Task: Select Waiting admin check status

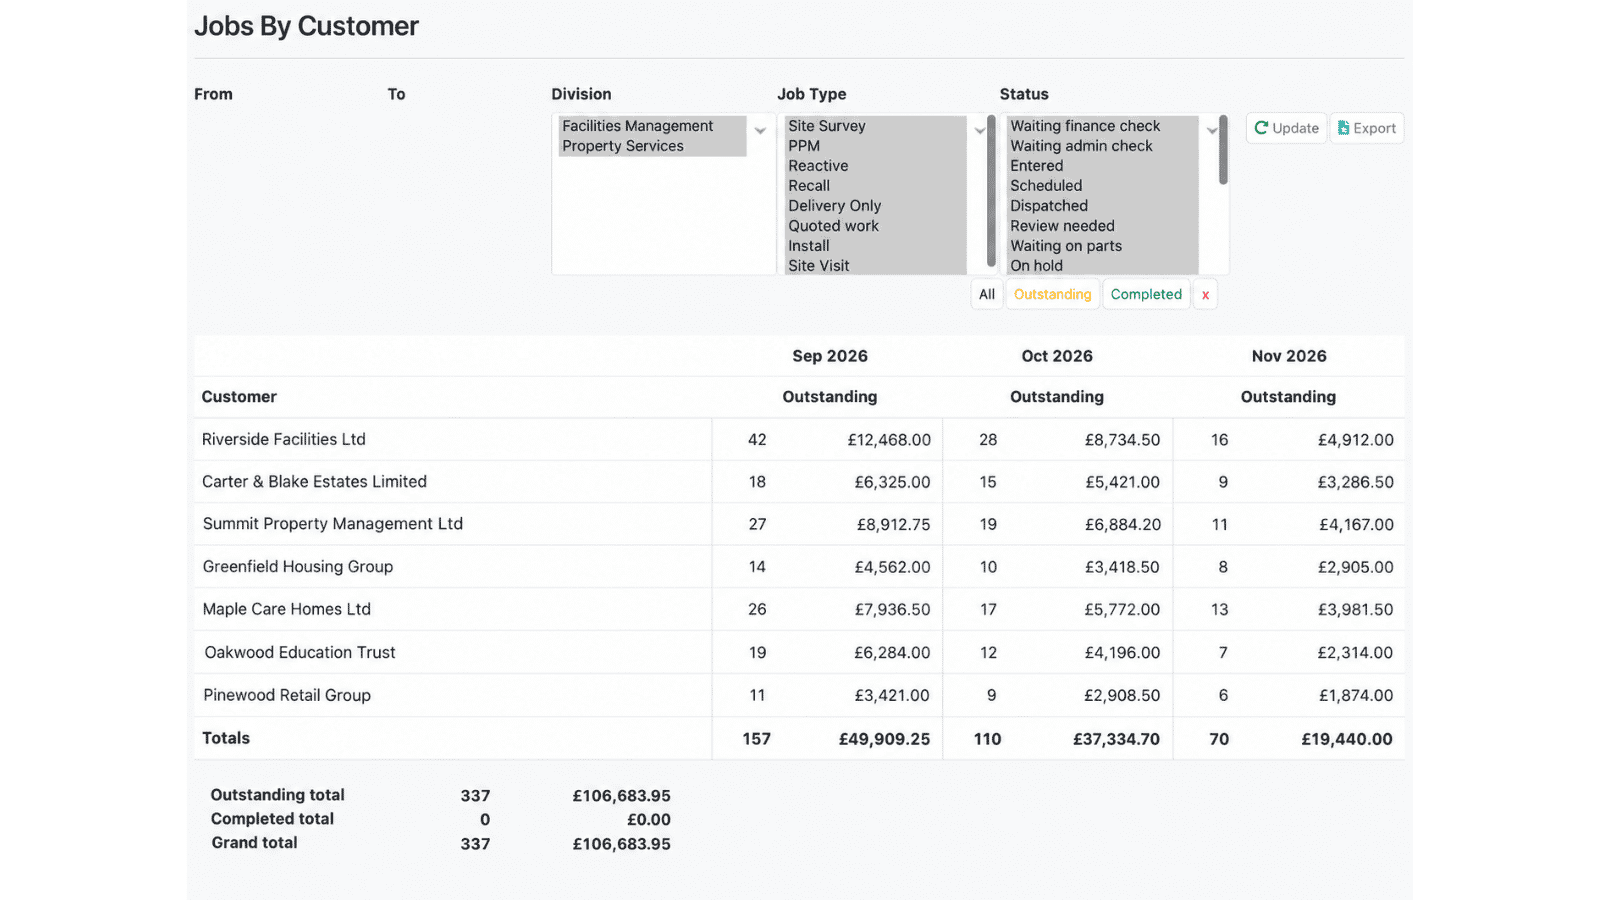Action: [1102, 146]
